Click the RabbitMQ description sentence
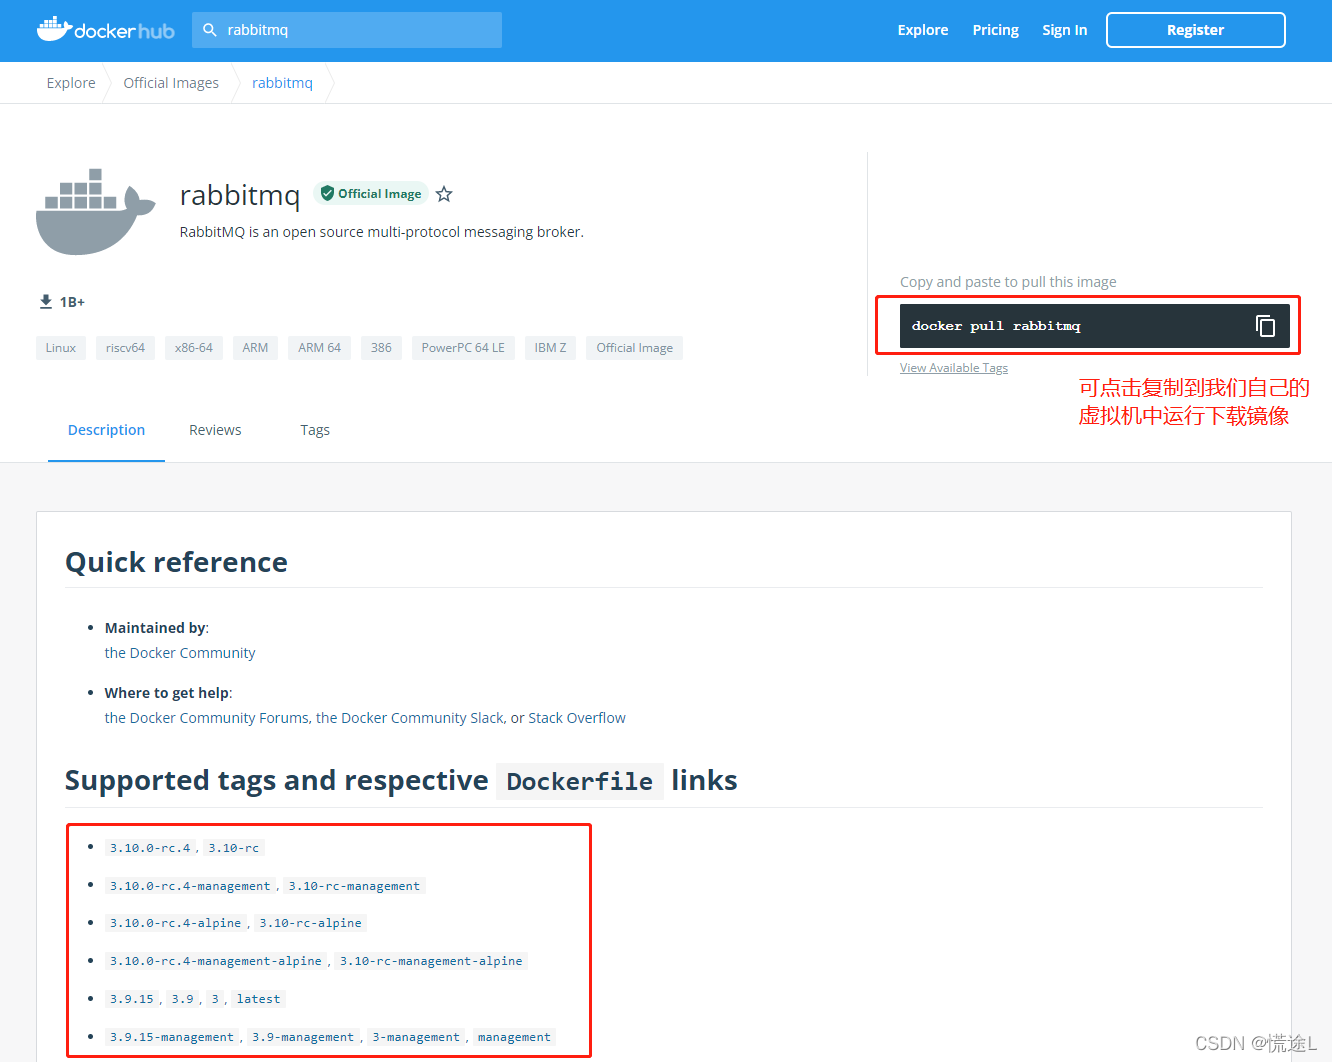Screen dimensions: 1332x1062 pos(382,232)
